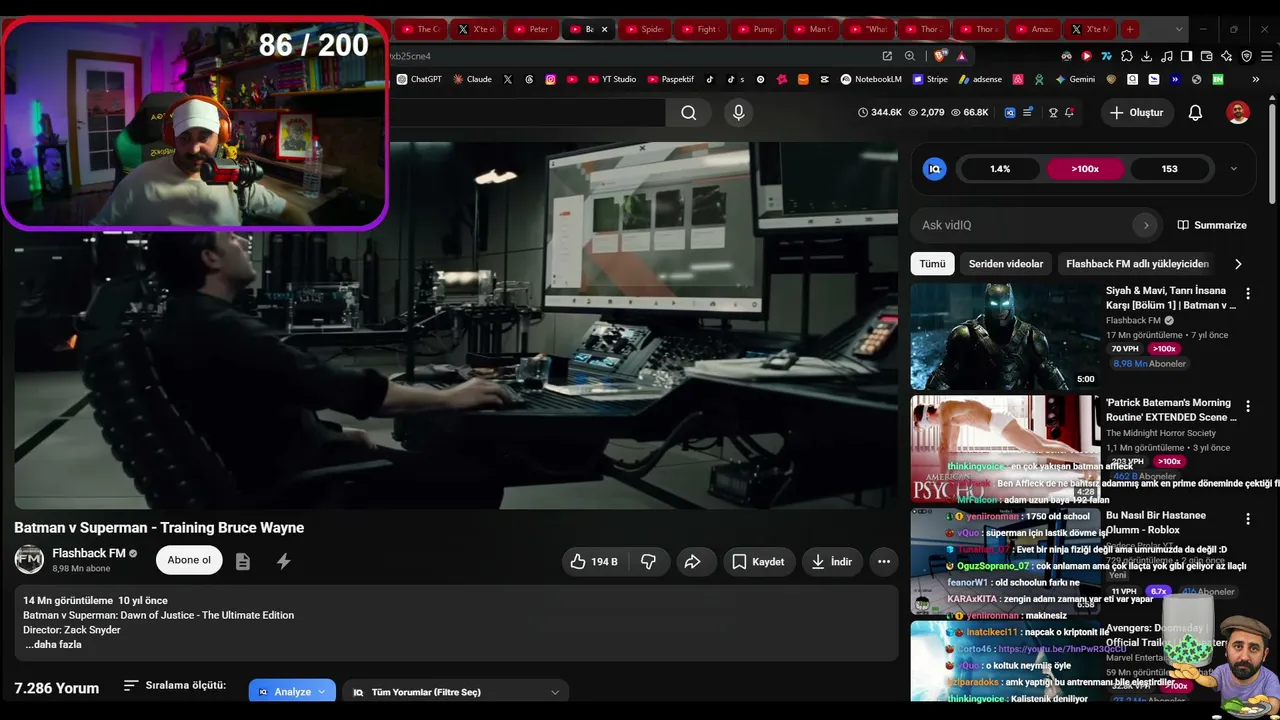Click the >100x score pill in vidIQ bar
The image size is (1280, 720).
(x=1085, y=169)
